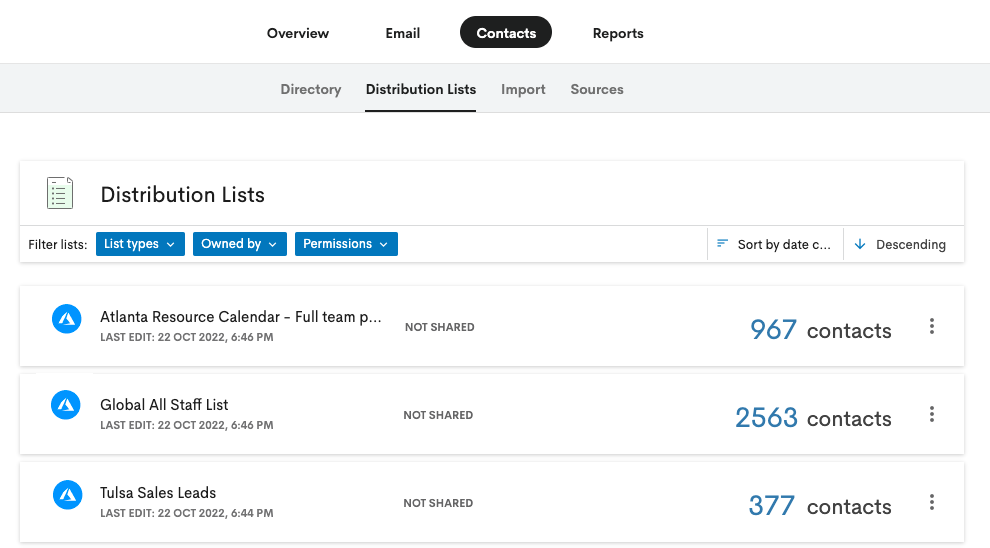Image resolution: width=990 pixels, height=548 pixels.
Task: Open Global All Staff List name
Action: coord(164,404)
